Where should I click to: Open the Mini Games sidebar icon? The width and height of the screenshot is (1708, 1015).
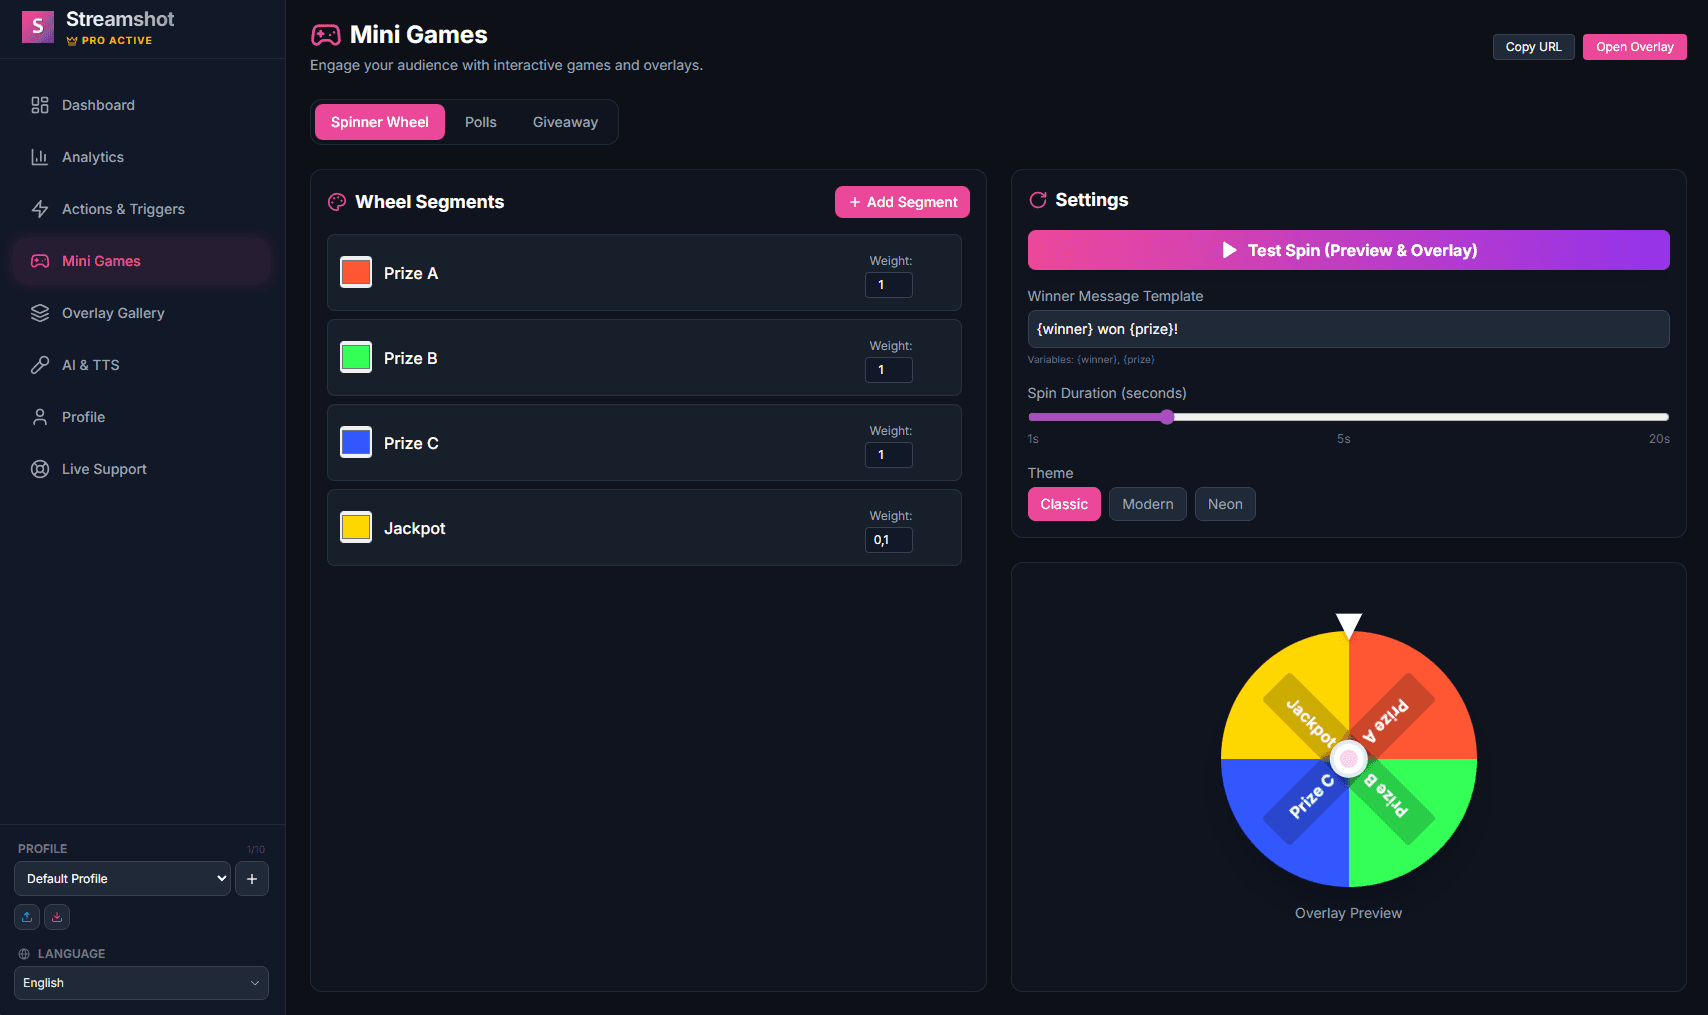pyautogui.click(x=40, y=261)
